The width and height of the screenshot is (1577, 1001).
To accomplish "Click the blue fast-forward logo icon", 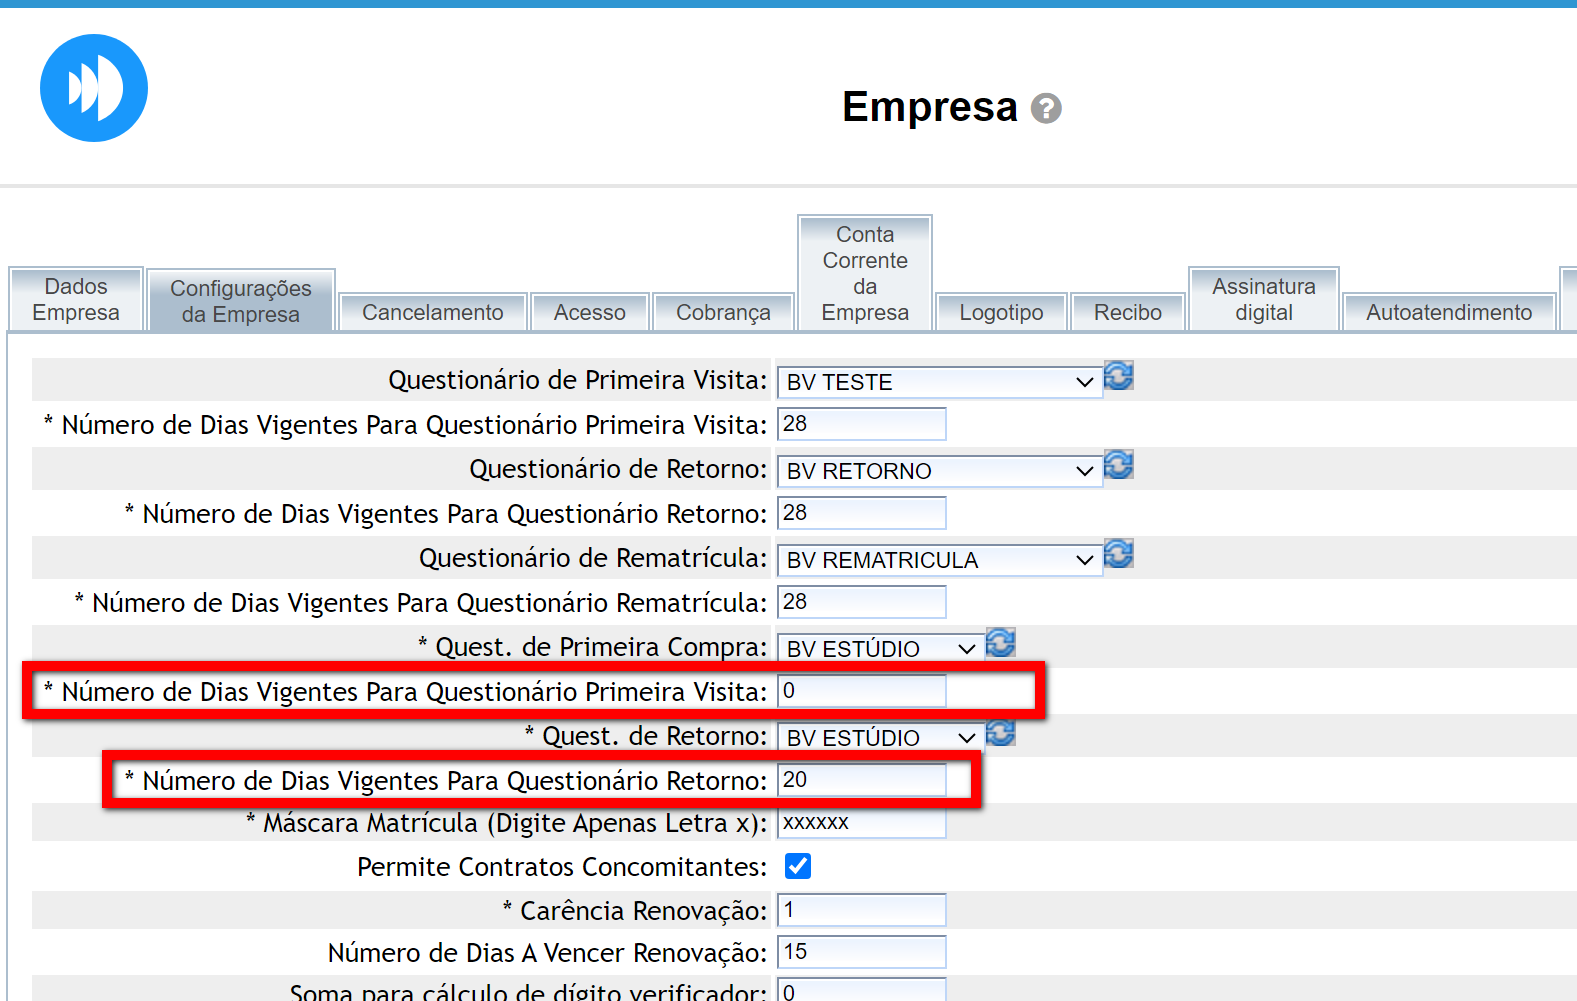I will click(94, 88).
